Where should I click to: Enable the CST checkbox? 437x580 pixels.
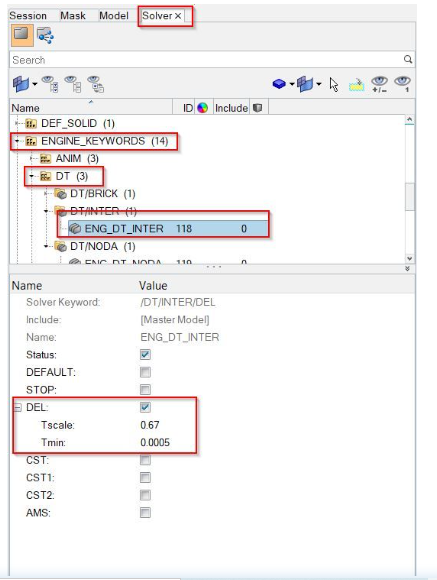(145, 460)
